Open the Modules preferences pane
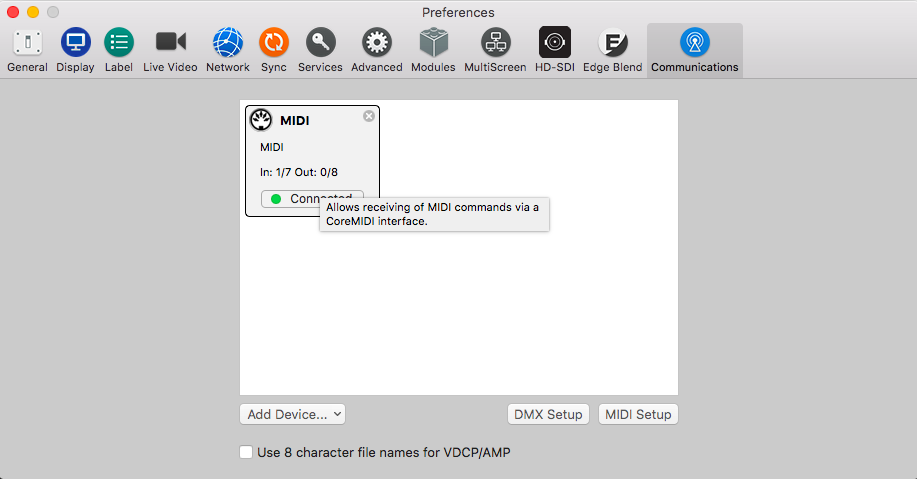The width and height of the screenshot is (917, 479). pos(433,50)
